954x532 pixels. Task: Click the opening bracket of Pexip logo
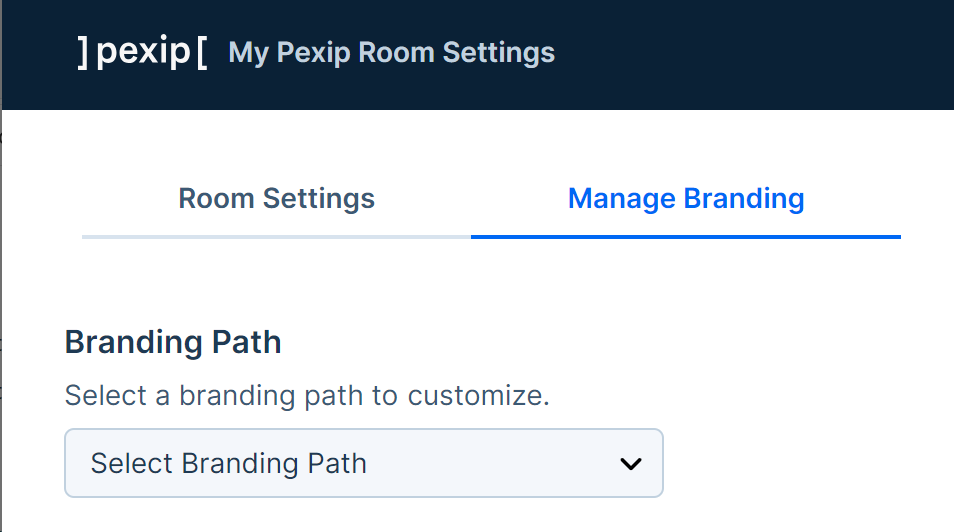click(x=203, y=53)
